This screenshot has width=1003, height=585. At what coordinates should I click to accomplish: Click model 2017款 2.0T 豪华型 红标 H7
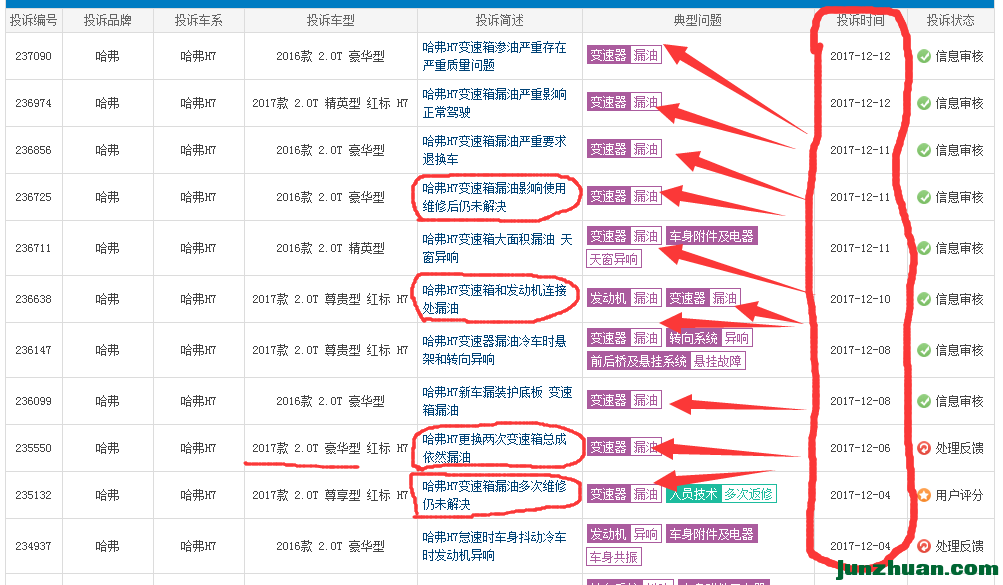(x=330, y=448)
